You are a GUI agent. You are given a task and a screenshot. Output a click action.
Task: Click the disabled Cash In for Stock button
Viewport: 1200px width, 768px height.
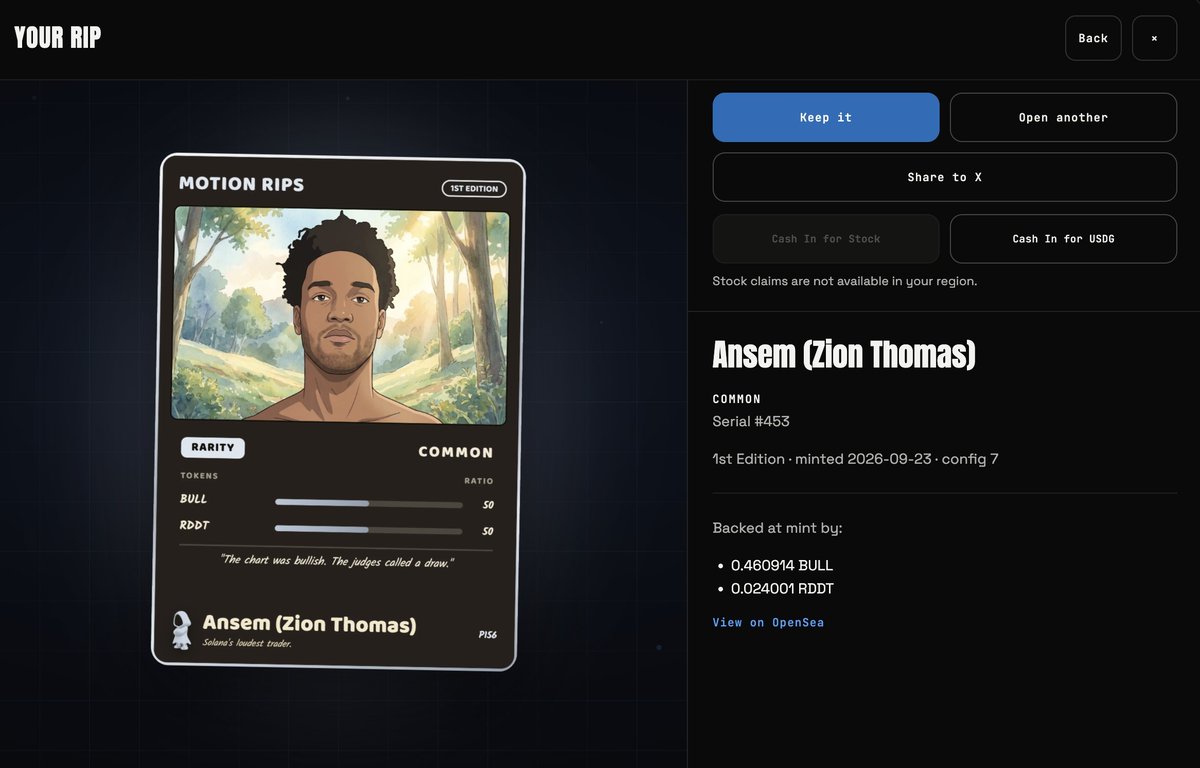point(826,239)
